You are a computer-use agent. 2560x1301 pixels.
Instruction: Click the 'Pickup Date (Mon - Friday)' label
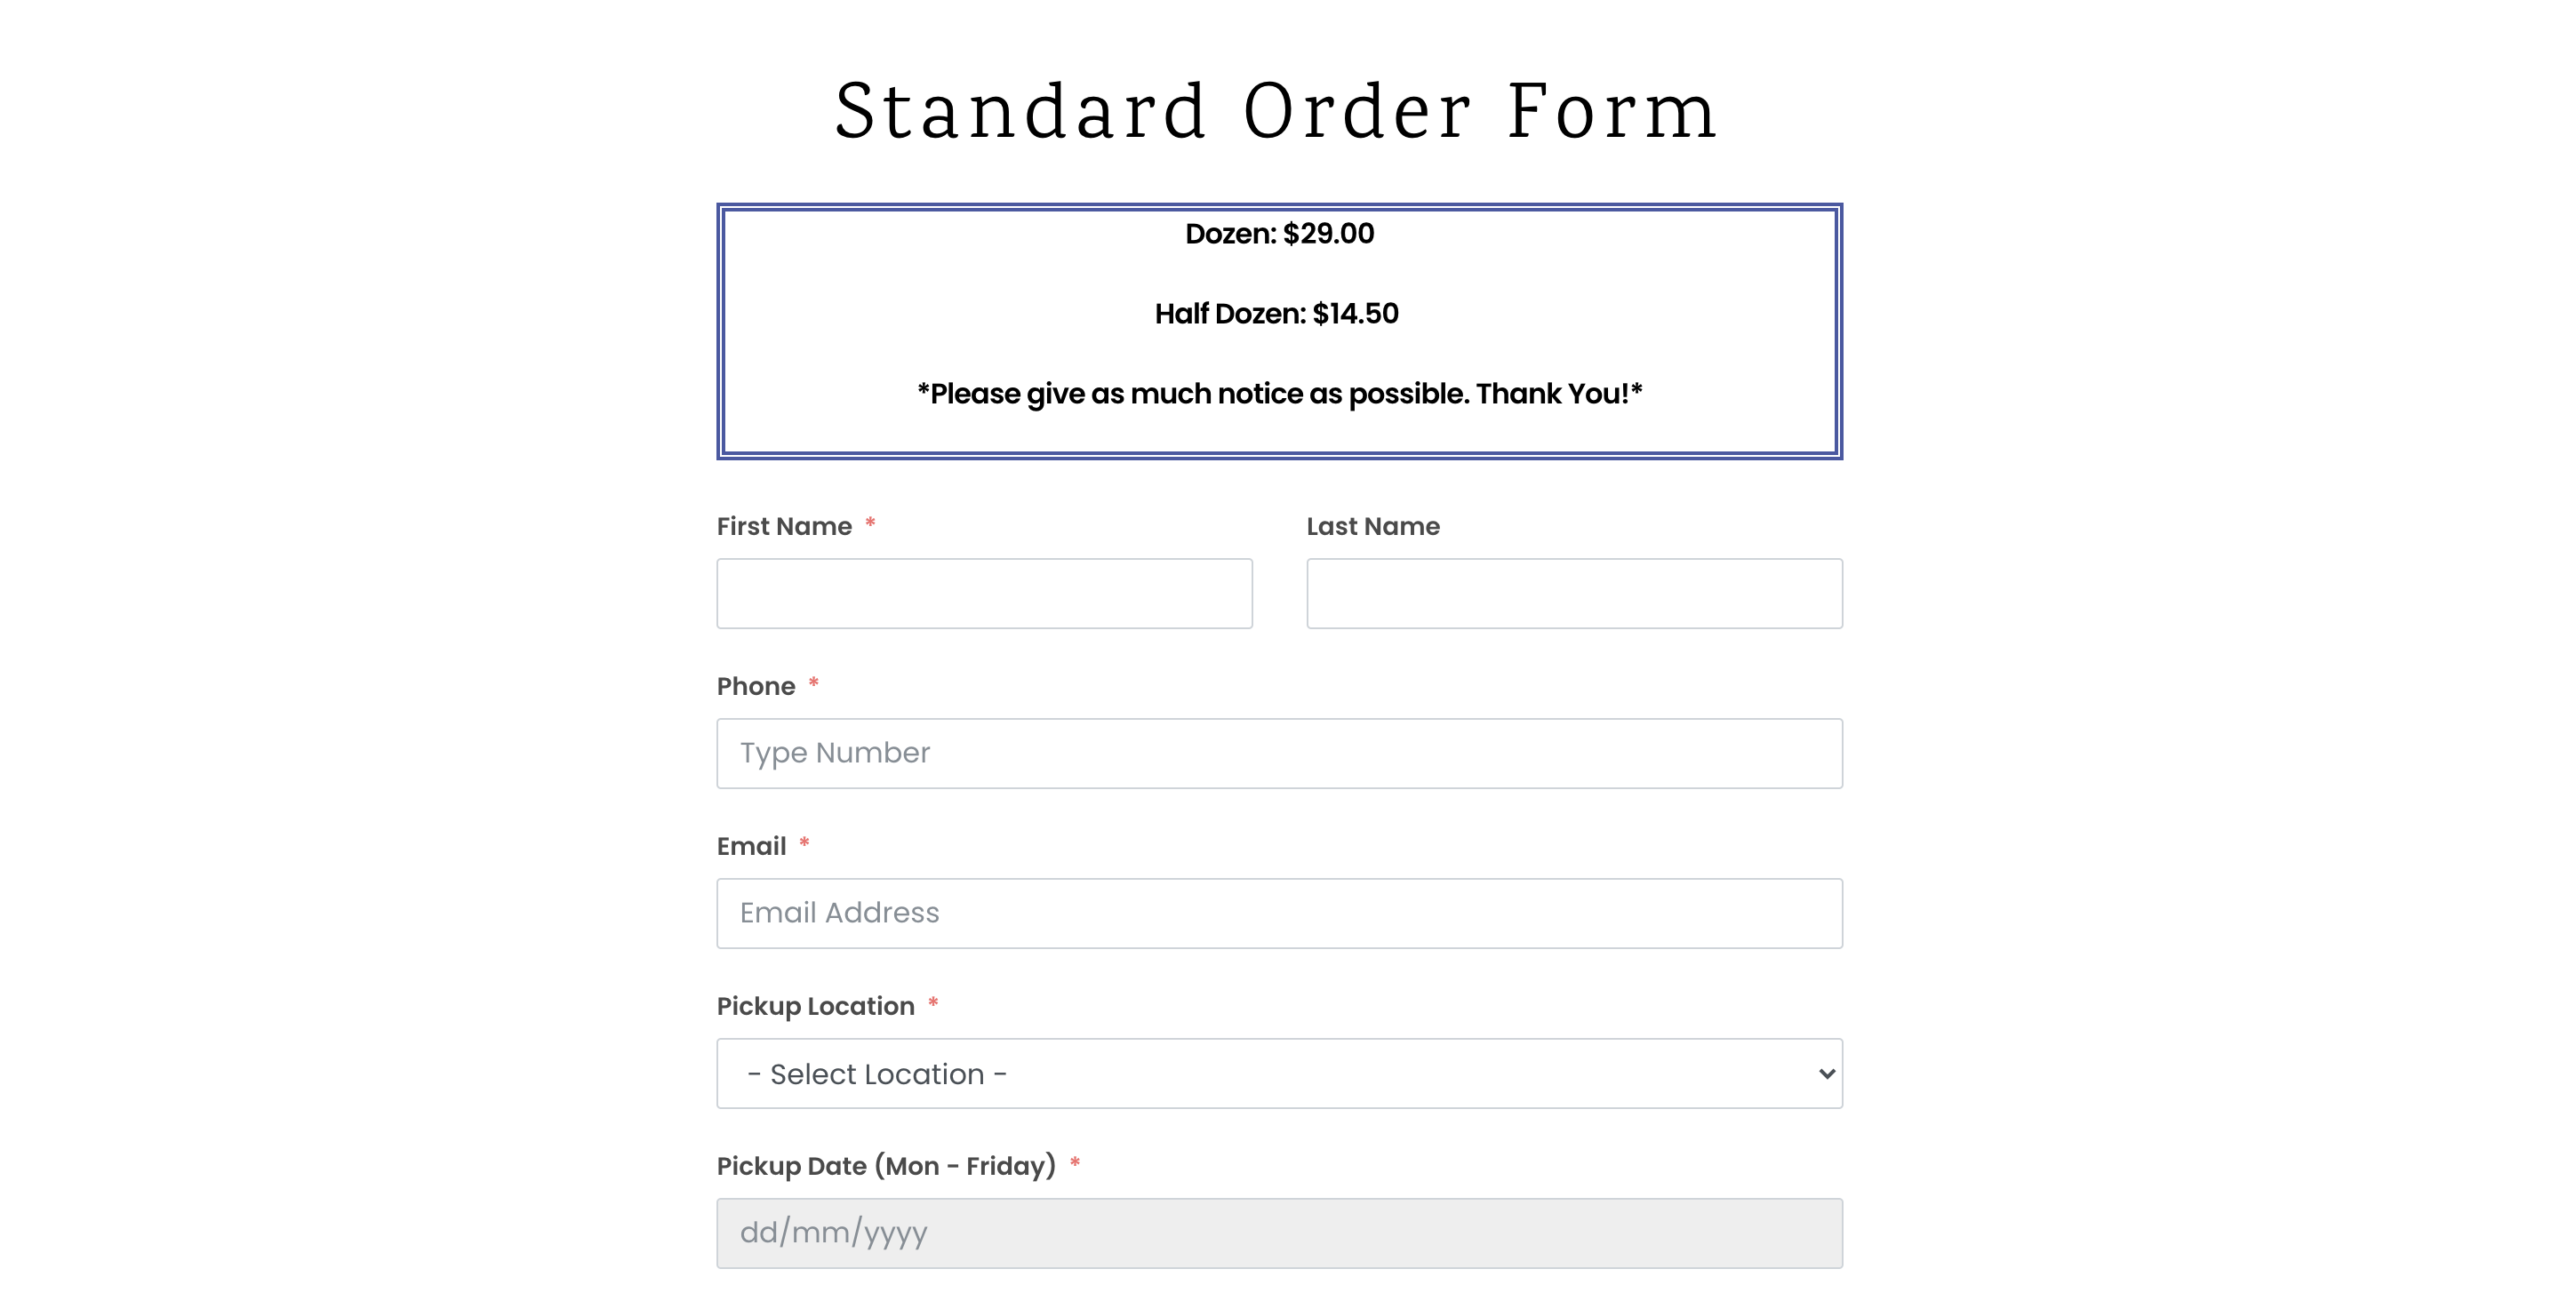pos(886,1166)
